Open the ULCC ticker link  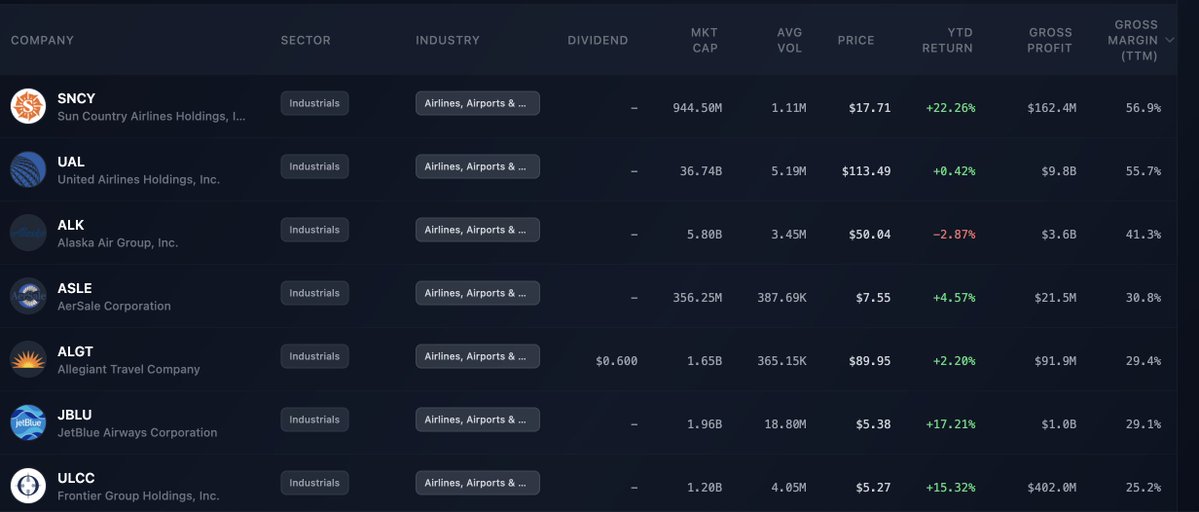coord(76,478)
